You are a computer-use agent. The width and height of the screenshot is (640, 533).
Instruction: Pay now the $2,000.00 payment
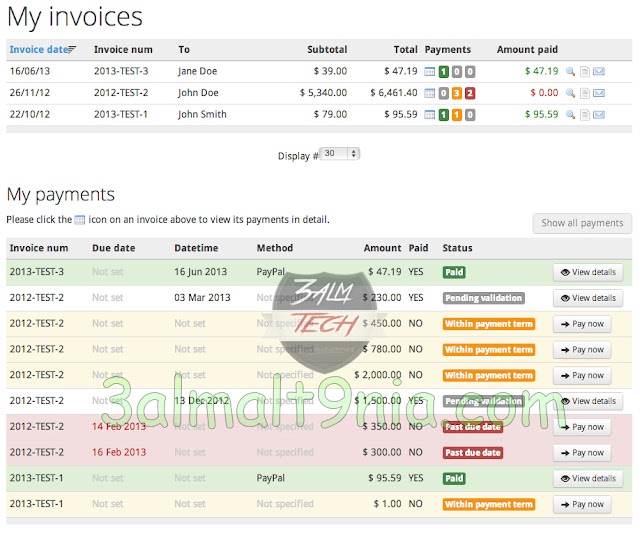tap(582, 375)
